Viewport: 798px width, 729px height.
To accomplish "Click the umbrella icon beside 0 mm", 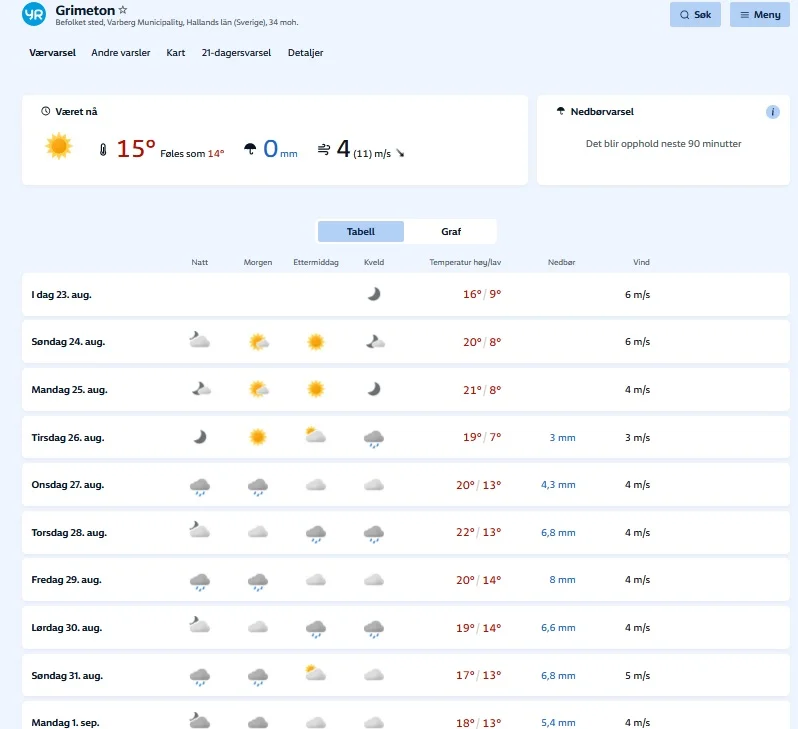I will pyautogui.click(x=250, y=149).
